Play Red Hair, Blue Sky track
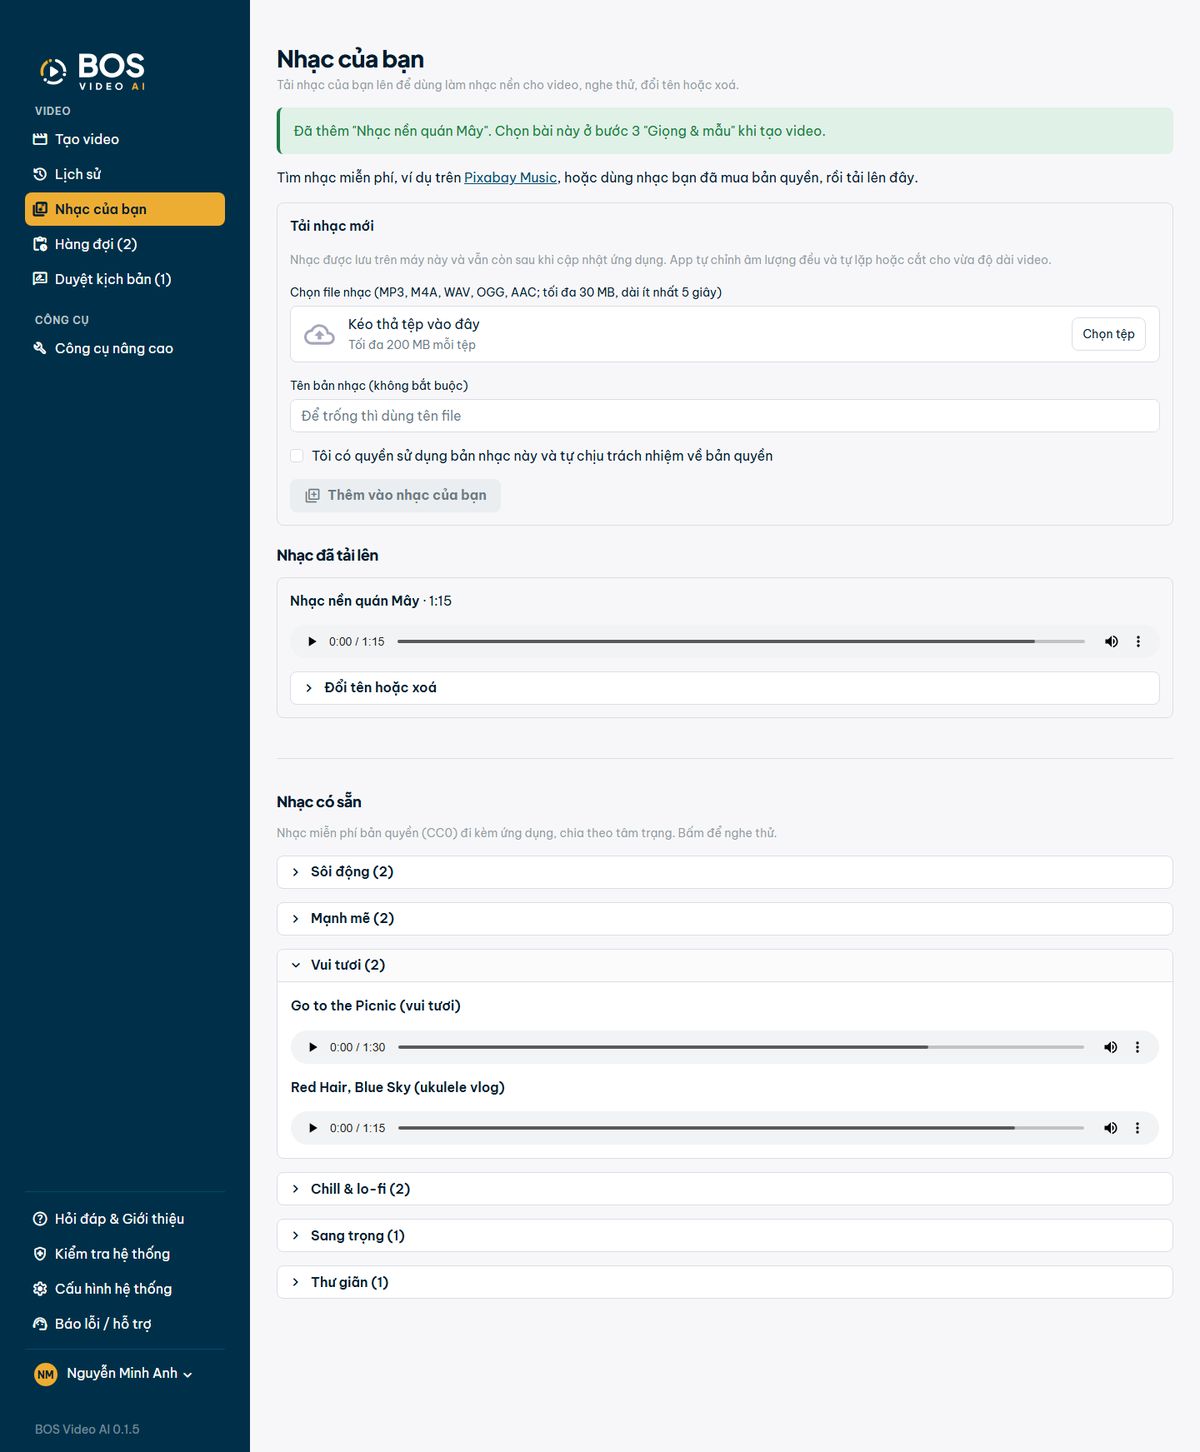The image size is (1200, 1452). coord(313,1128)
